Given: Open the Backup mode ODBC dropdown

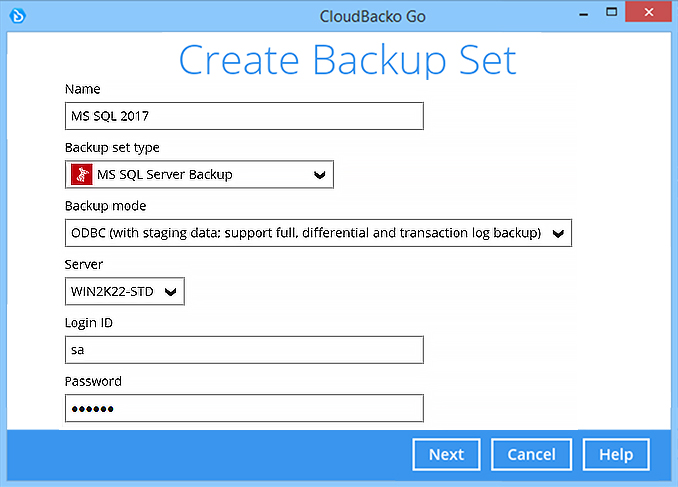Looking at the screenshot, I should click(x=318, y=233).
